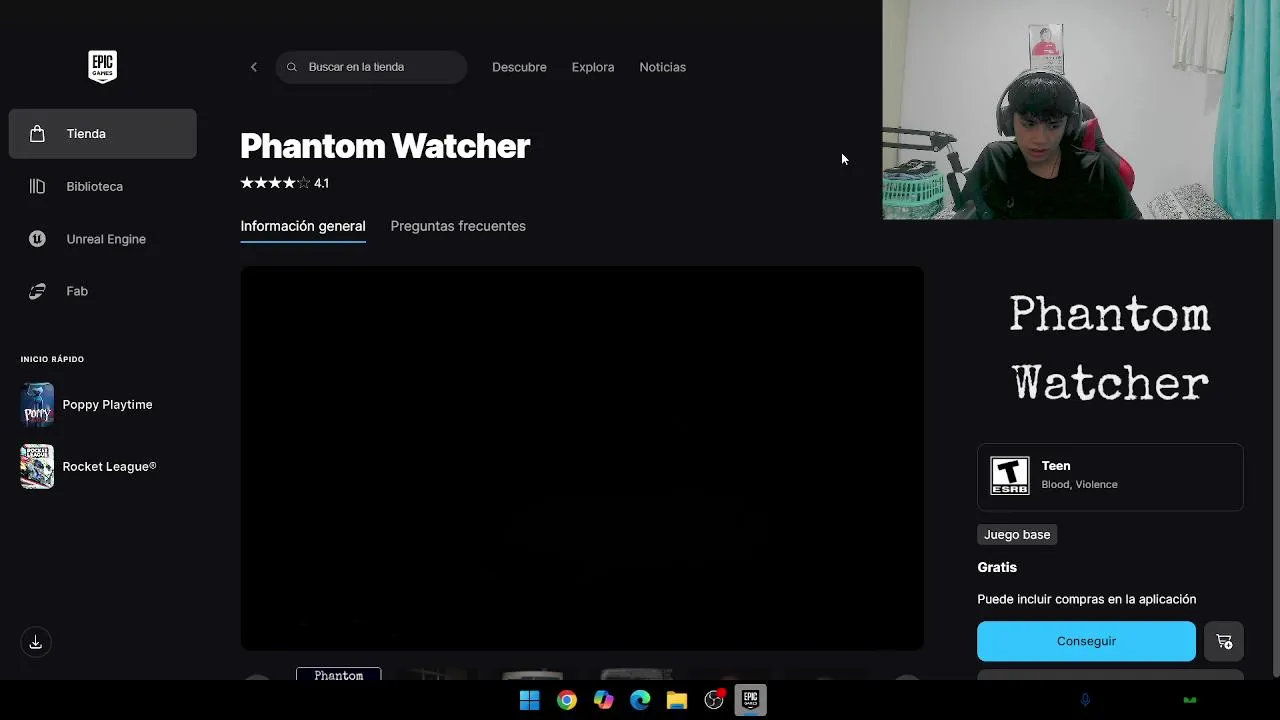Viewport: 1280px width, 720px height.
Task: Open the Noticias page
Action: pyautogui.click(x=662, y=67)
